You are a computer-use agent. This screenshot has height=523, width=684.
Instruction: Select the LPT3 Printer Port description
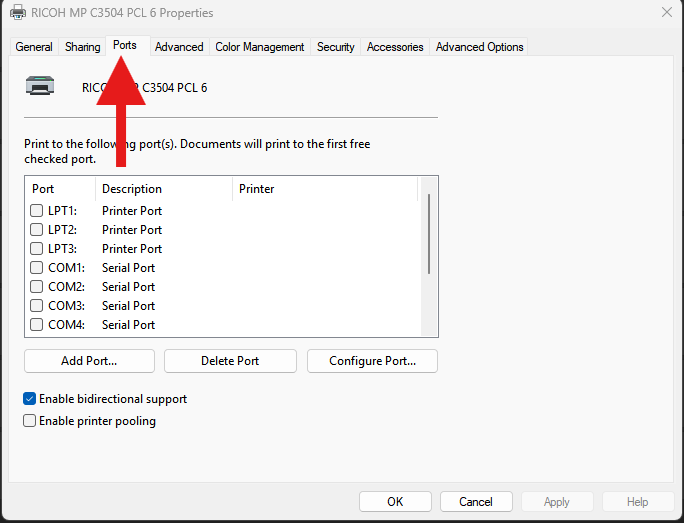(x=132, y=249)
